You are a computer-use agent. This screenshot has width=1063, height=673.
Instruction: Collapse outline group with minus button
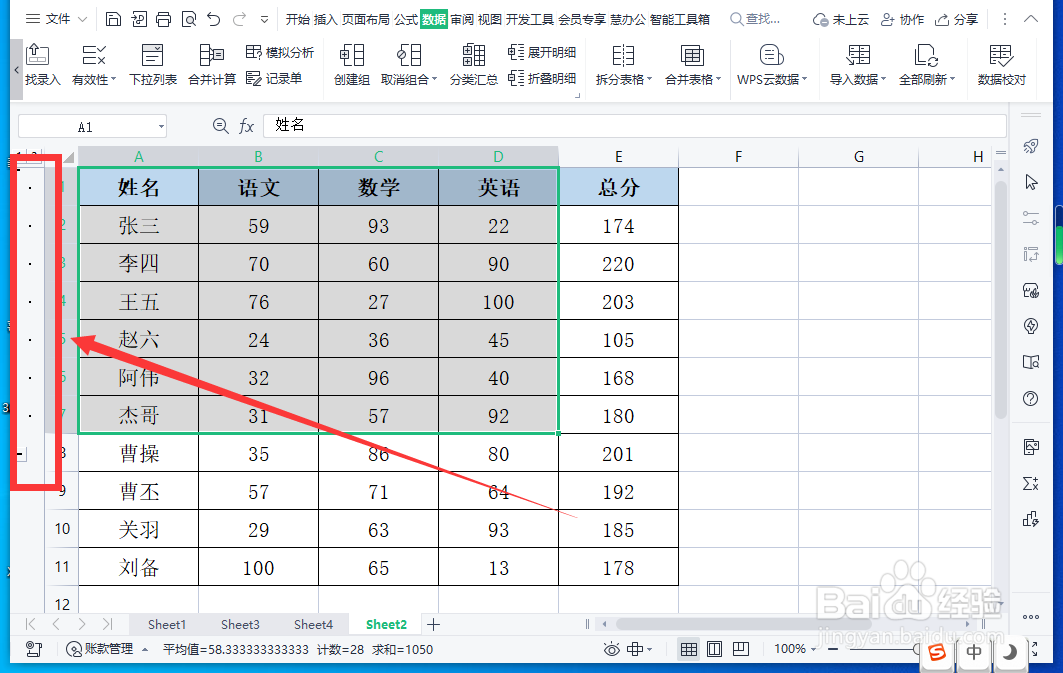[x=20, y=454]
